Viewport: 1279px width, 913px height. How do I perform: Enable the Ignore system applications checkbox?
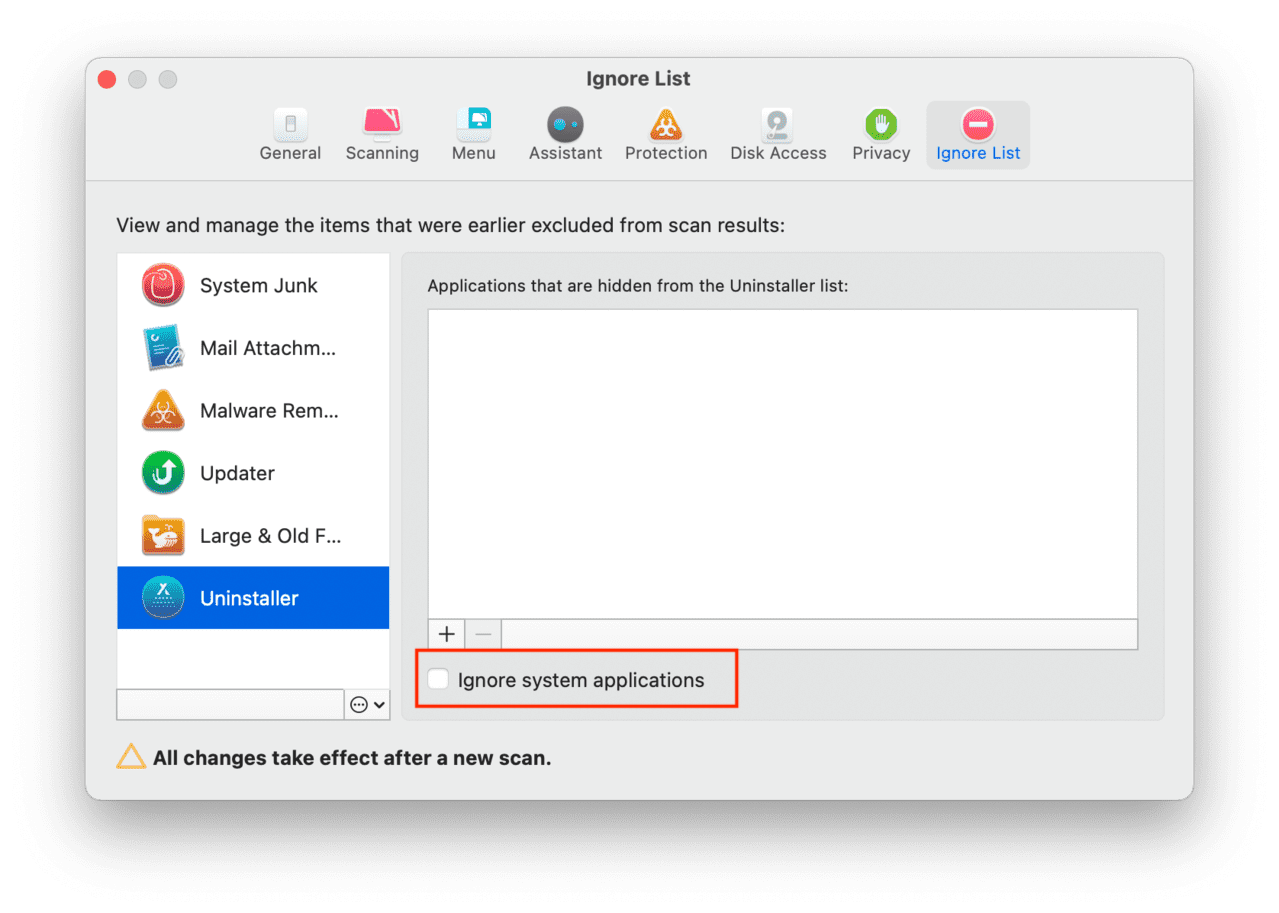coord(437,678)
